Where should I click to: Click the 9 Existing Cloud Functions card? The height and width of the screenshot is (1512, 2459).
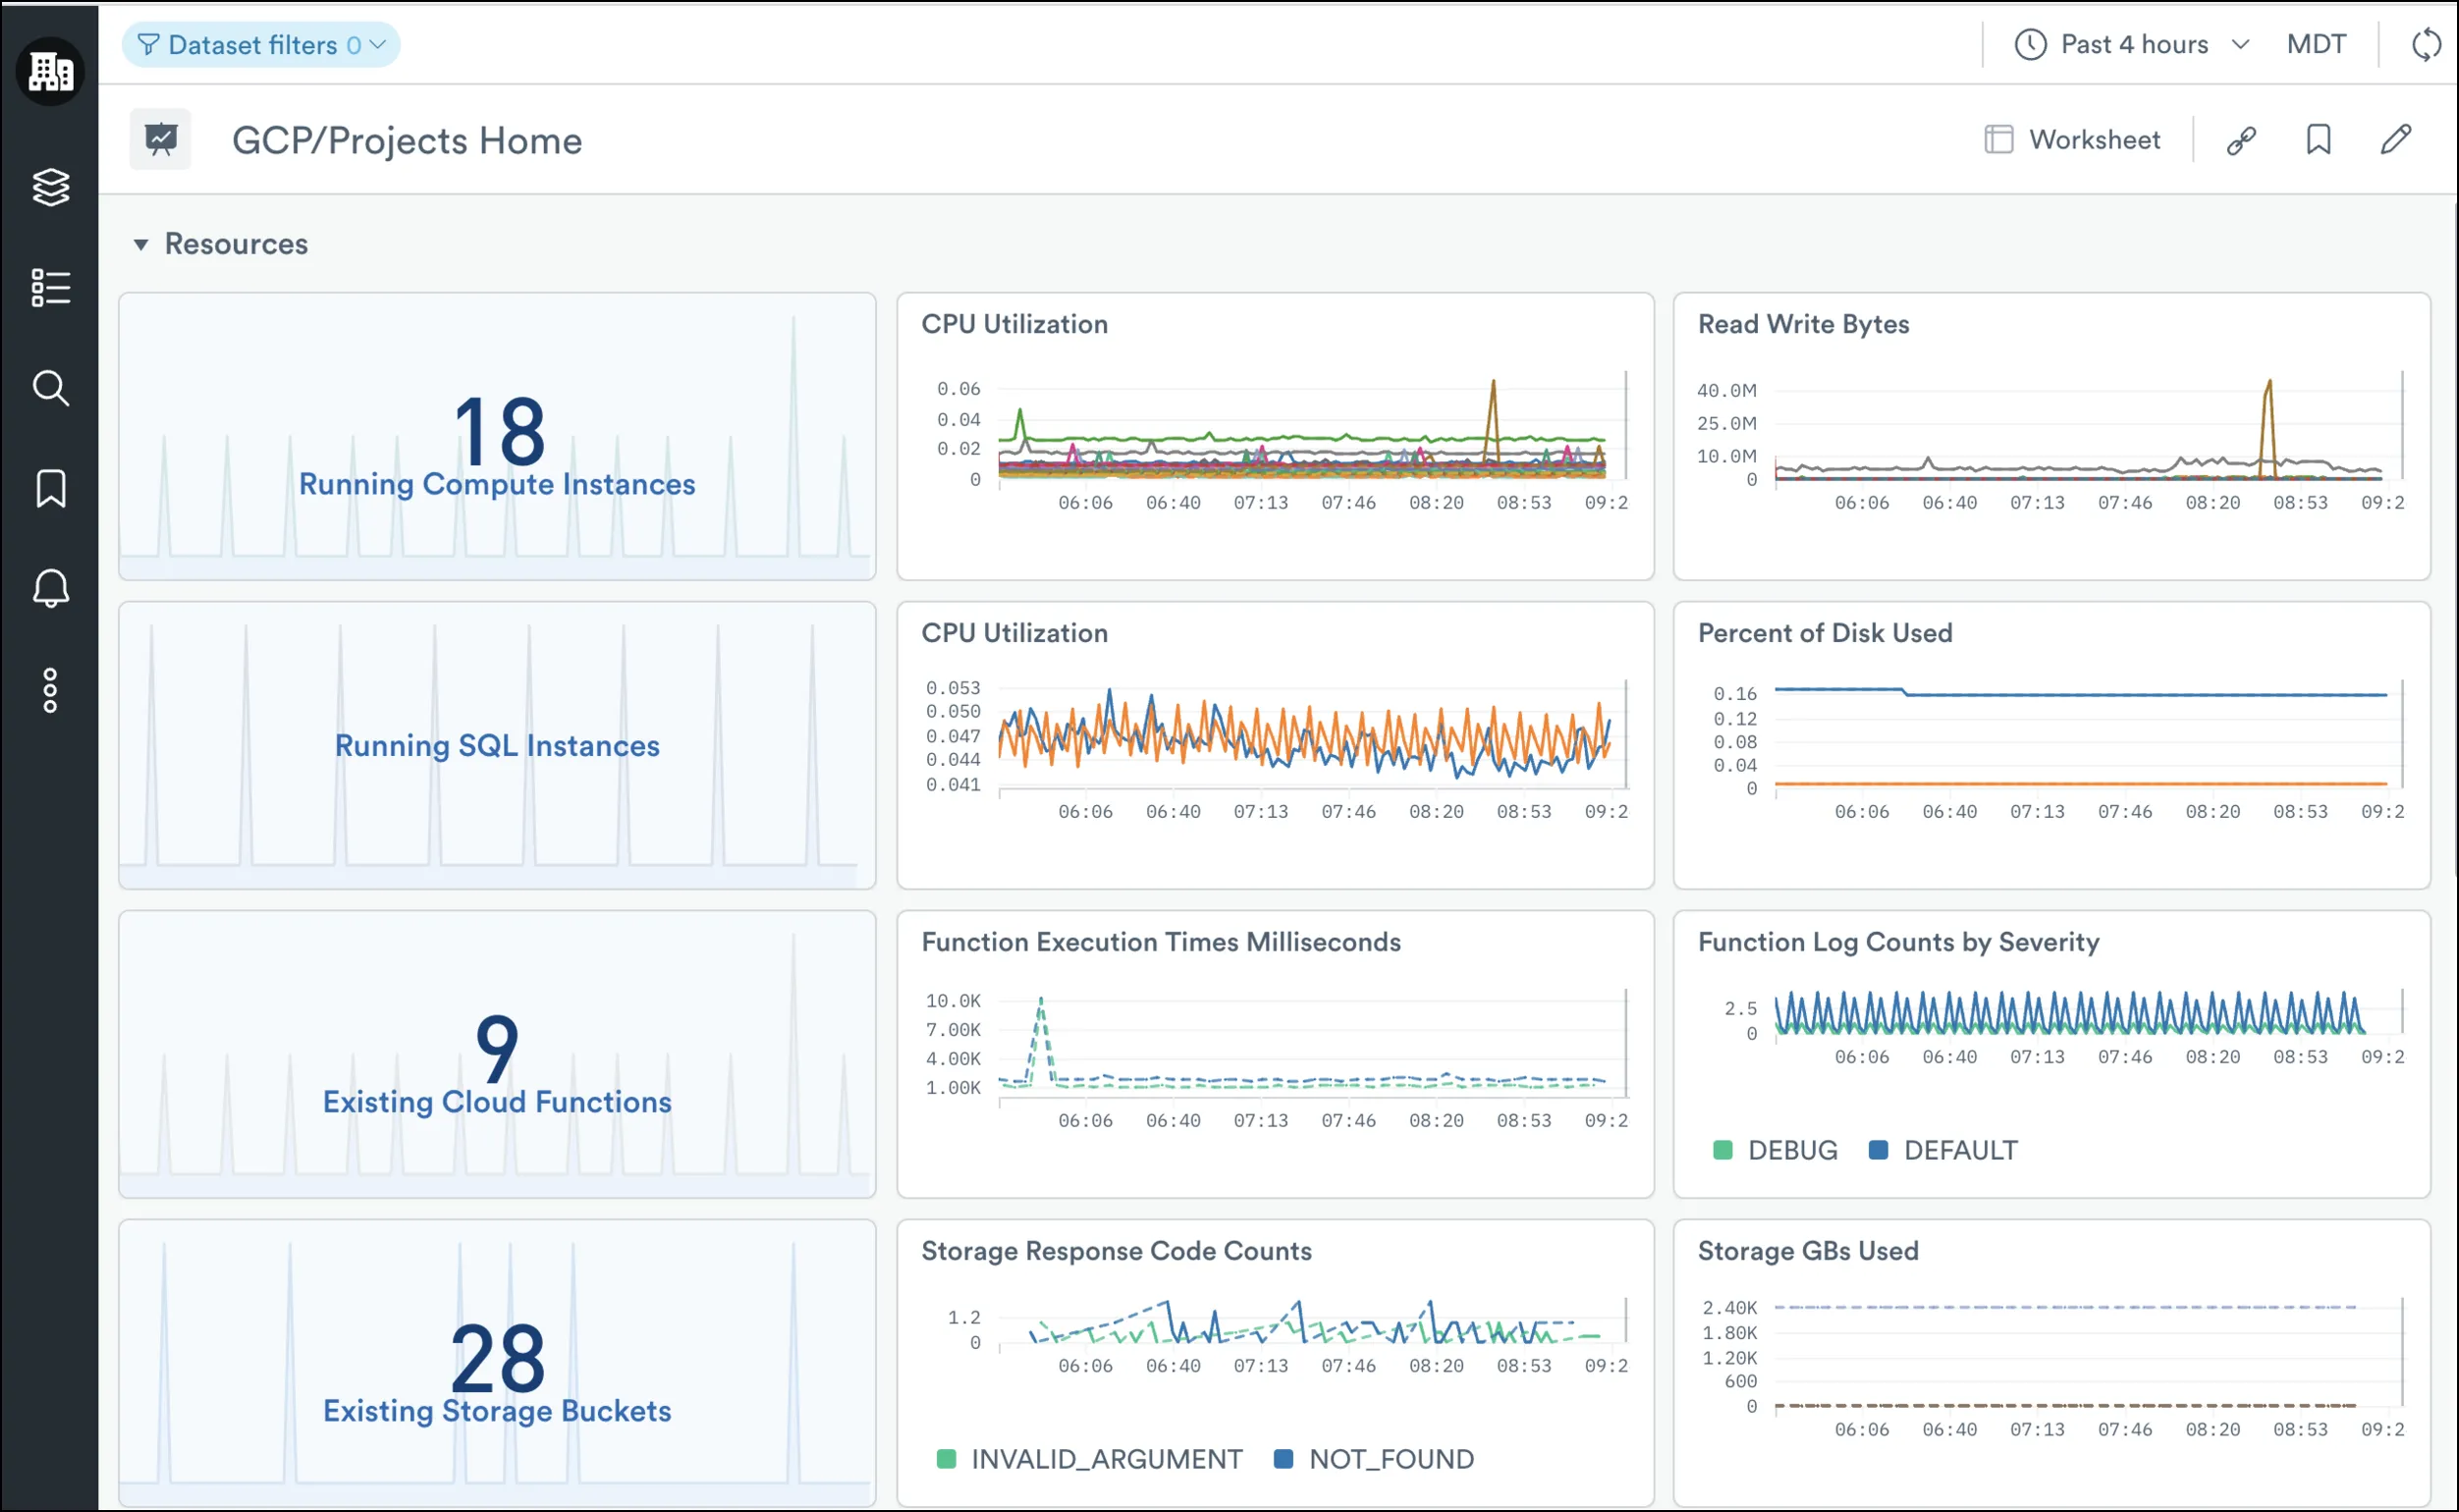(497, 1054)
